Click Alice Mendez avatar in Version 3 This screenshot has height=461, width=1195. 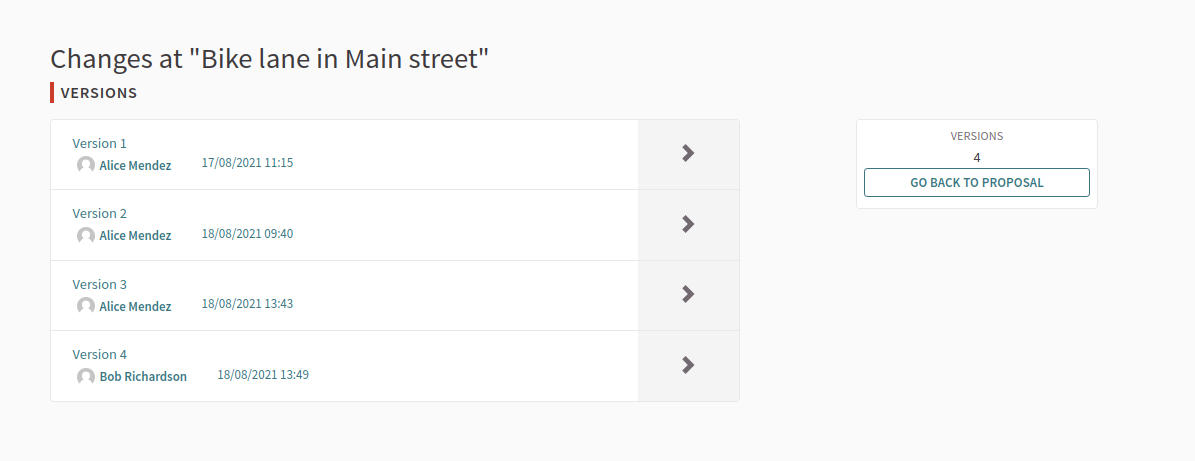coord(86,306)
